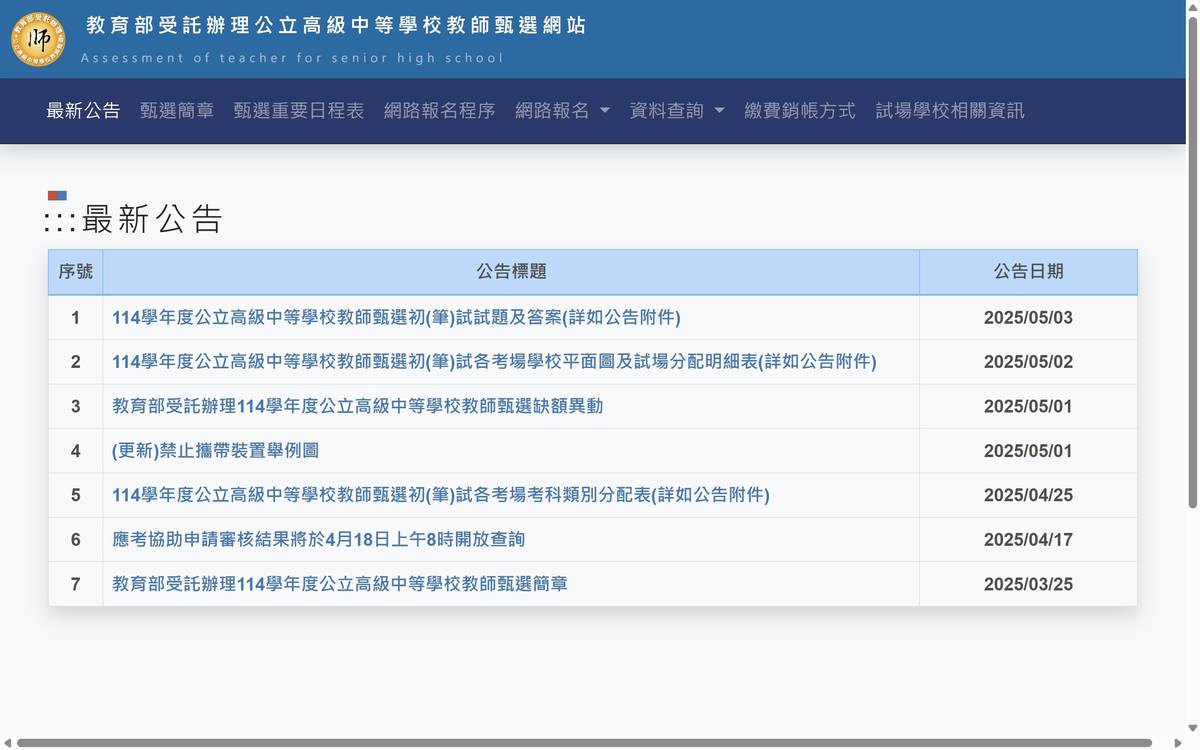The image size is (1200, 750).
Task: Click the gold 師 site logo
Action: coord(38,40)
